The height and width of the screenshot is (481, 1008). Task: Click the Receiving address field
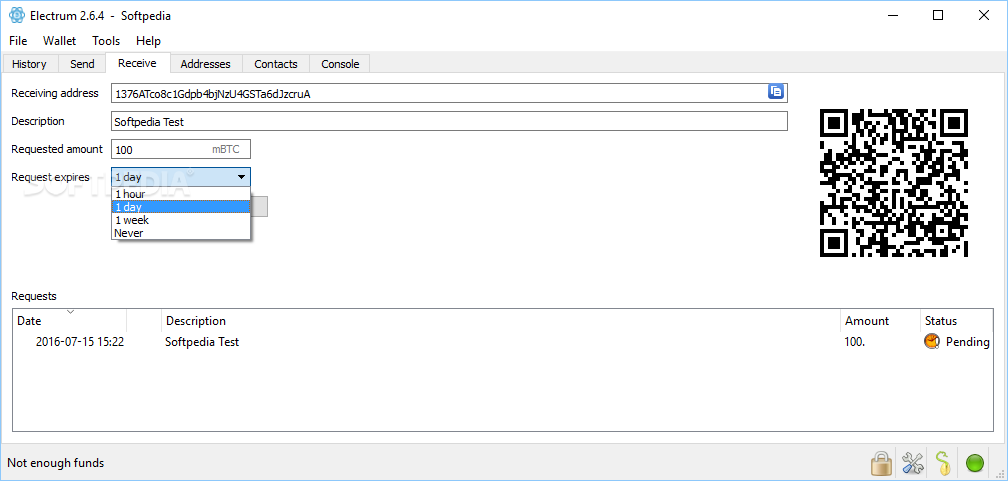pyautogui.click(x=449, y=93)
